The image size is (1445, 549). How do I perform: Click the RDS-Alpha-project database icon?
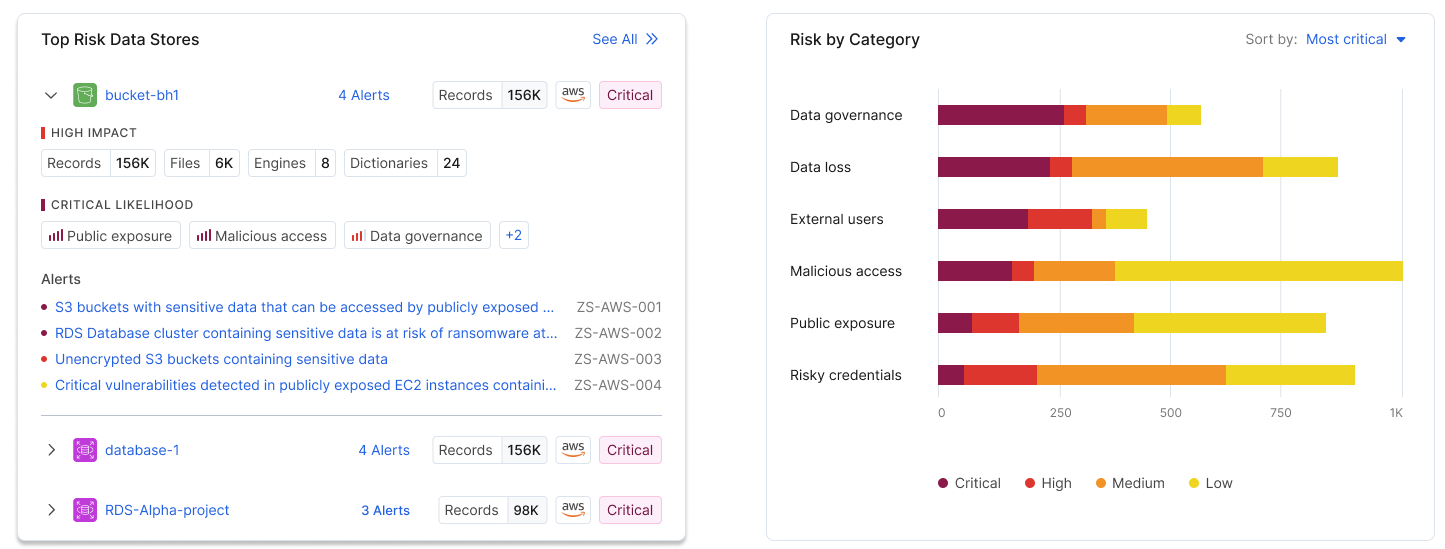pyautogui.click(x=85, y=510)
